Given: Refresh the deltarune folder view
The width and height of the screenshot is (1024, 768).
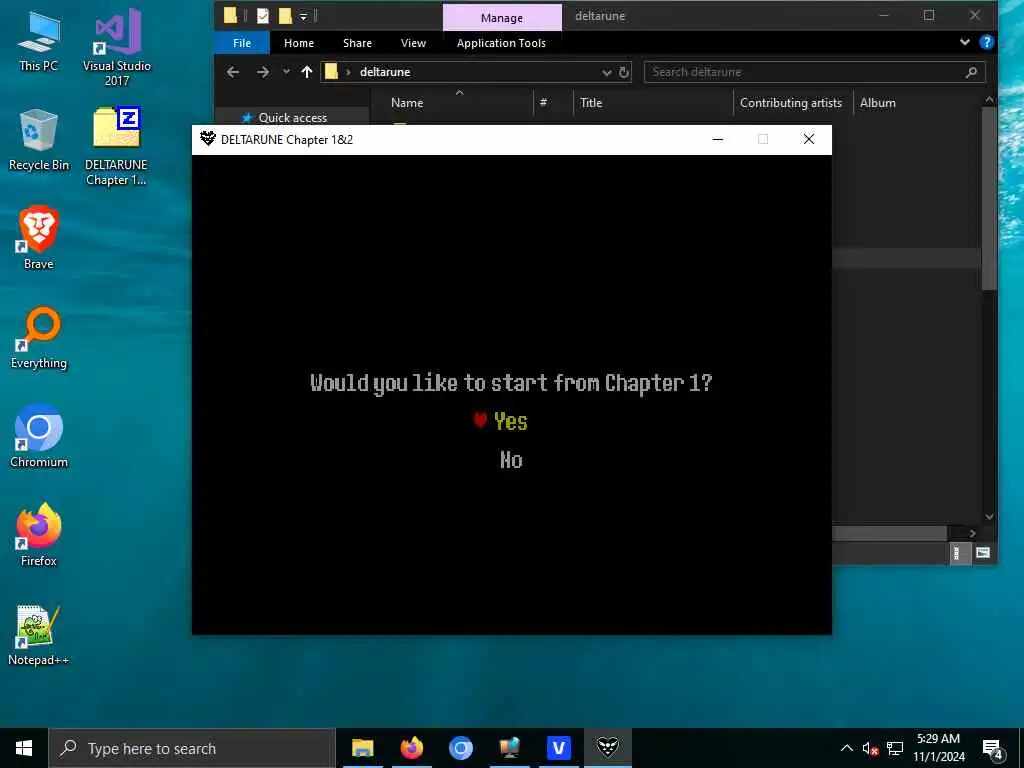Looking at the screenshot, I should [x=624, y=72].
